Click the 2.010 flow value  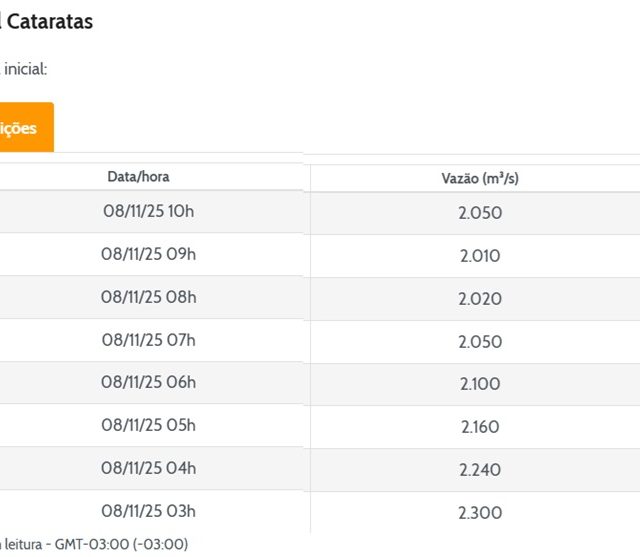pos(480,256)
